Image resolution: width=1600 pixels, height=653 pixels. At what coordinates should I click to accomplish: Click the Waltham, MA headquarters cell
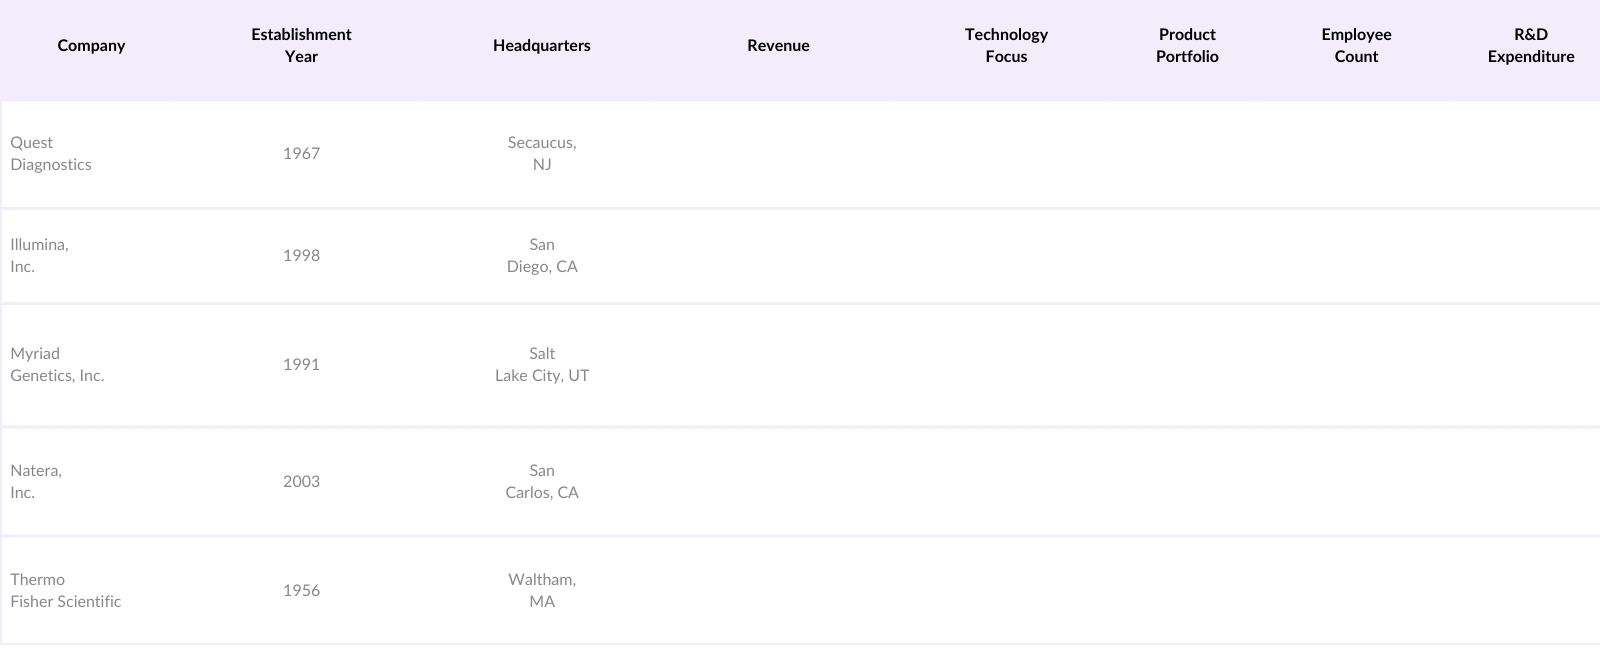(542, 591)
